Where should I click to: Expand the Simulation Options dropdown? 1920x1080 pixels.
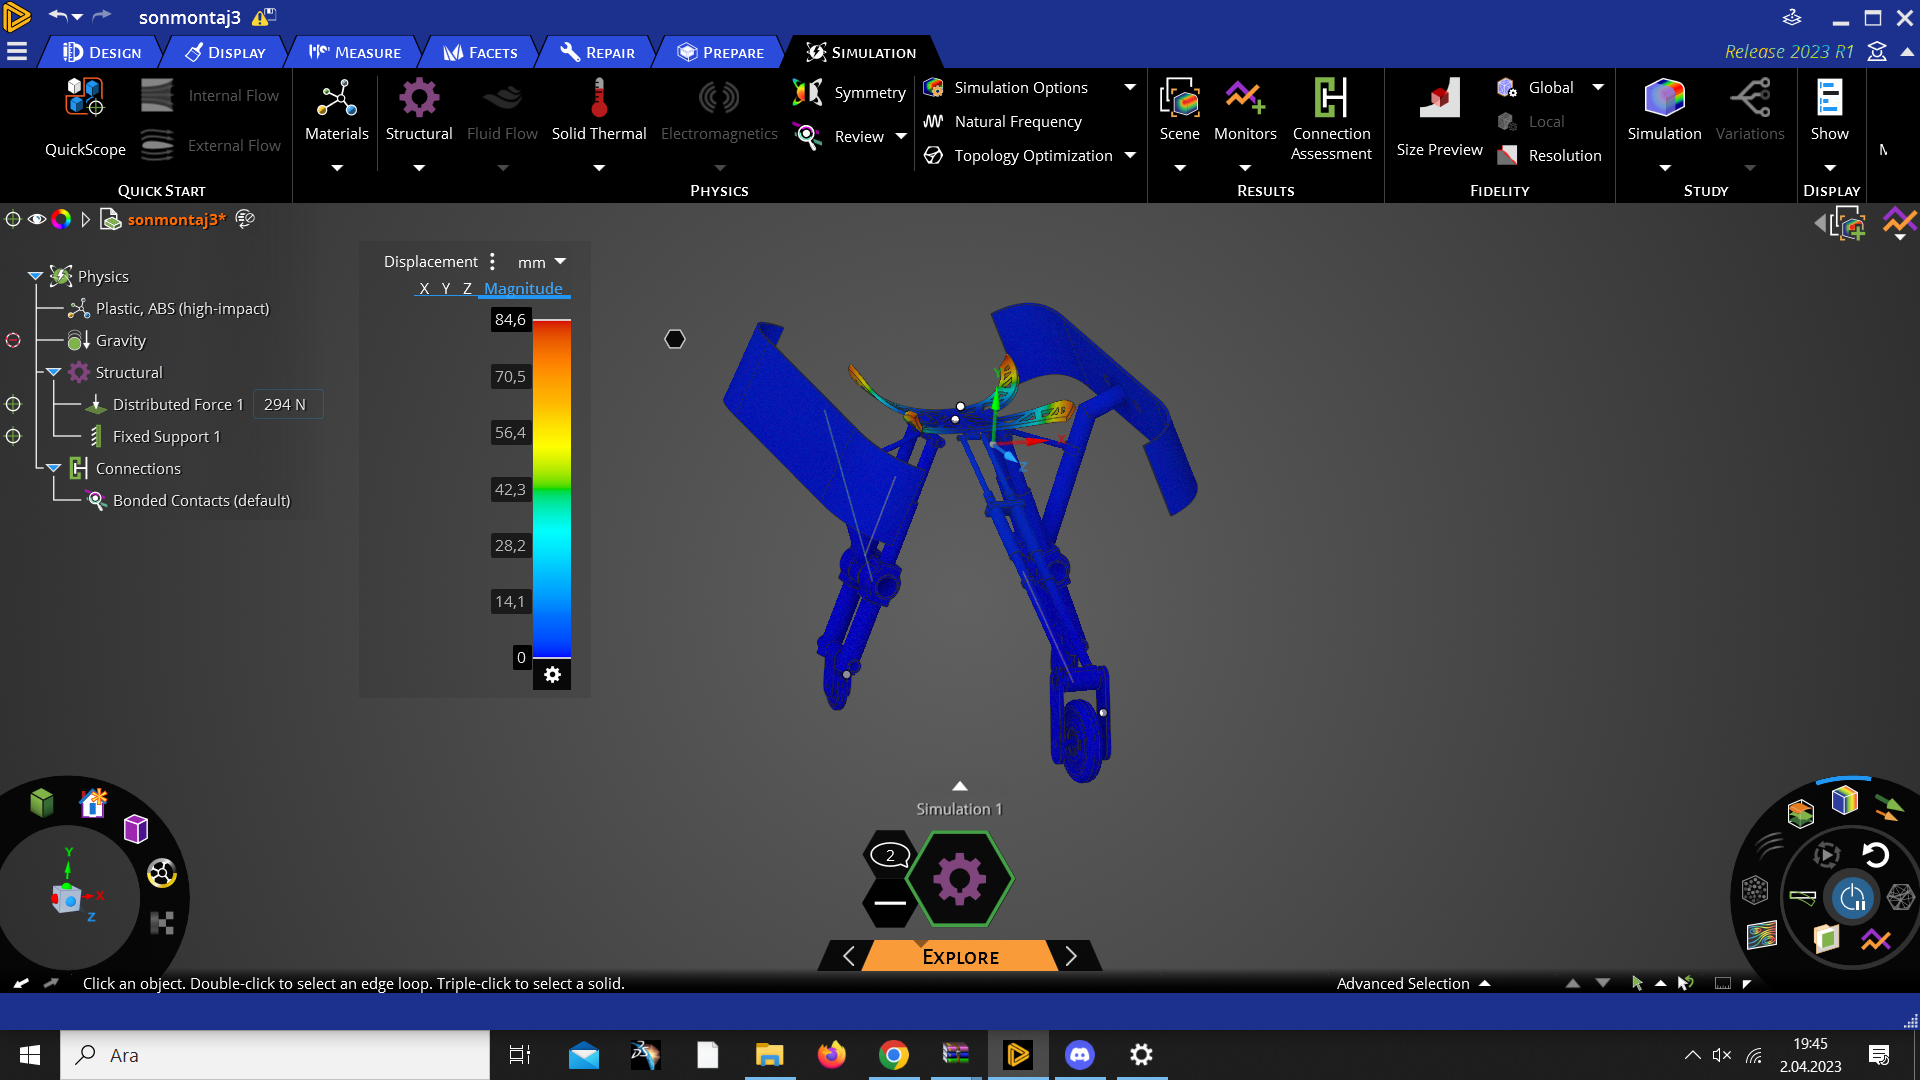pyautogui.click(x=1130, y=87)
